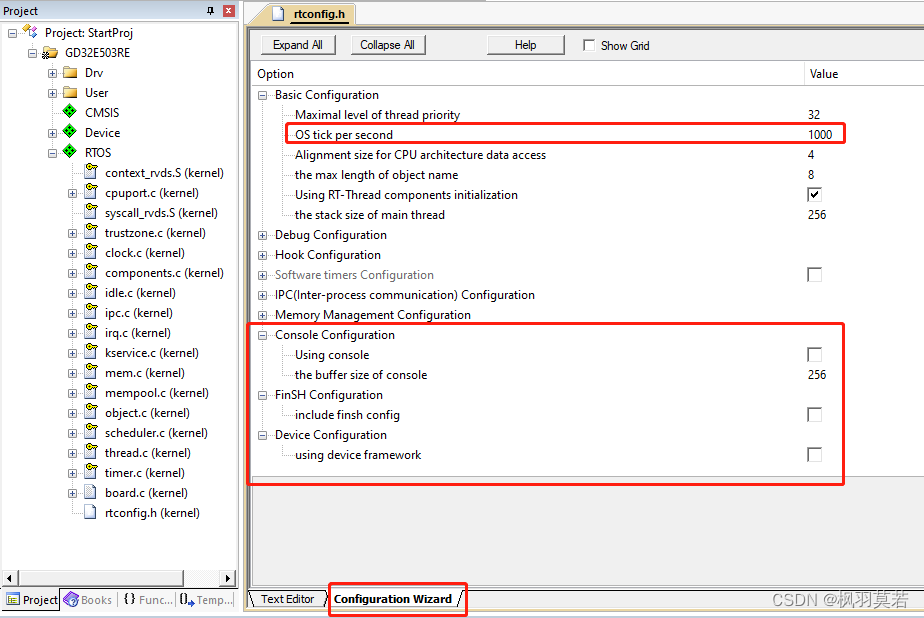
Task: Enable the using device framework checkbox
Action: coord(814,455)
